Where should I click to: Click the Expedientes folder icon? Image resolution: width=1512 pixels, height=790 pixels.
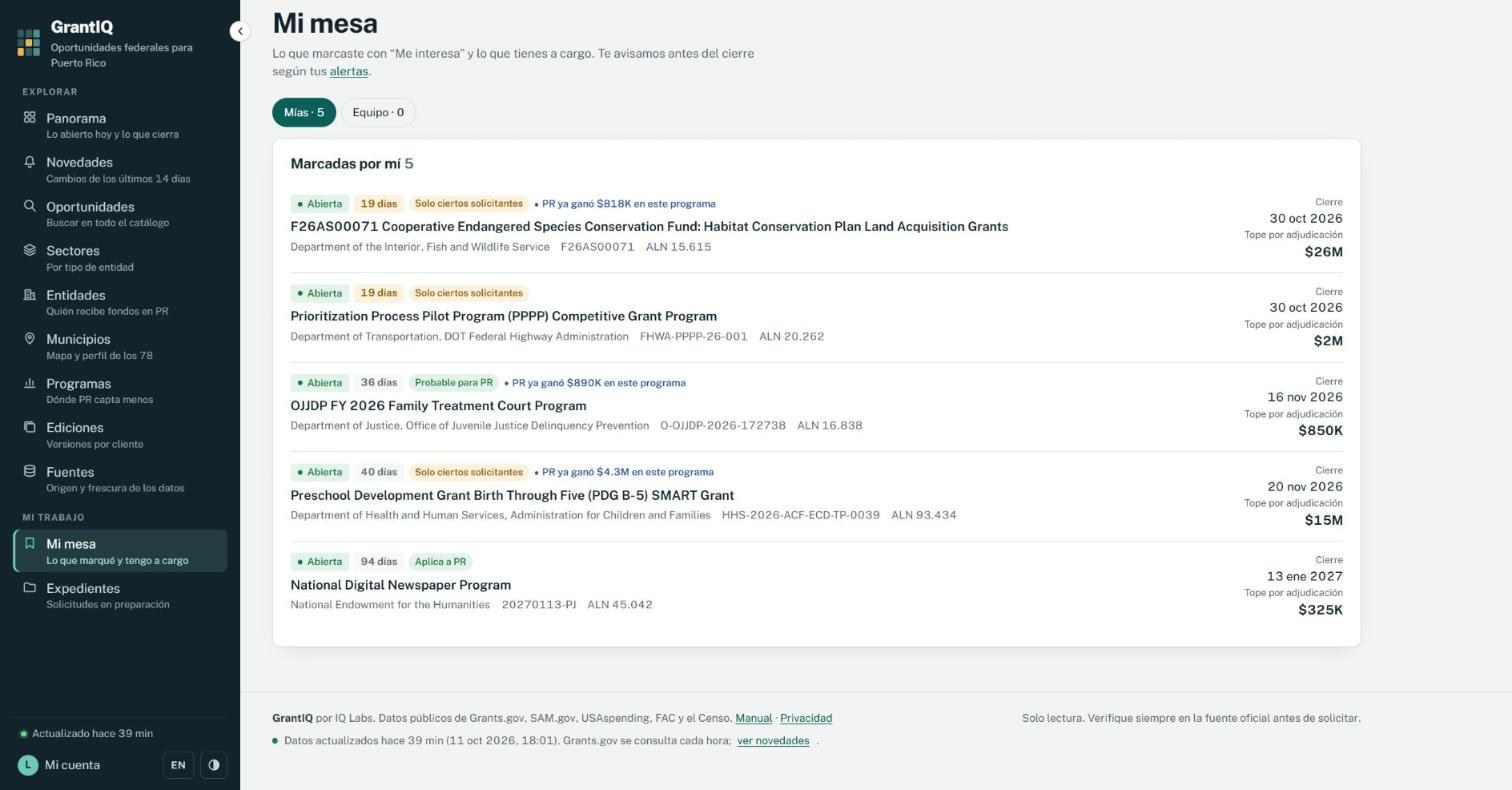click(30, 588)
